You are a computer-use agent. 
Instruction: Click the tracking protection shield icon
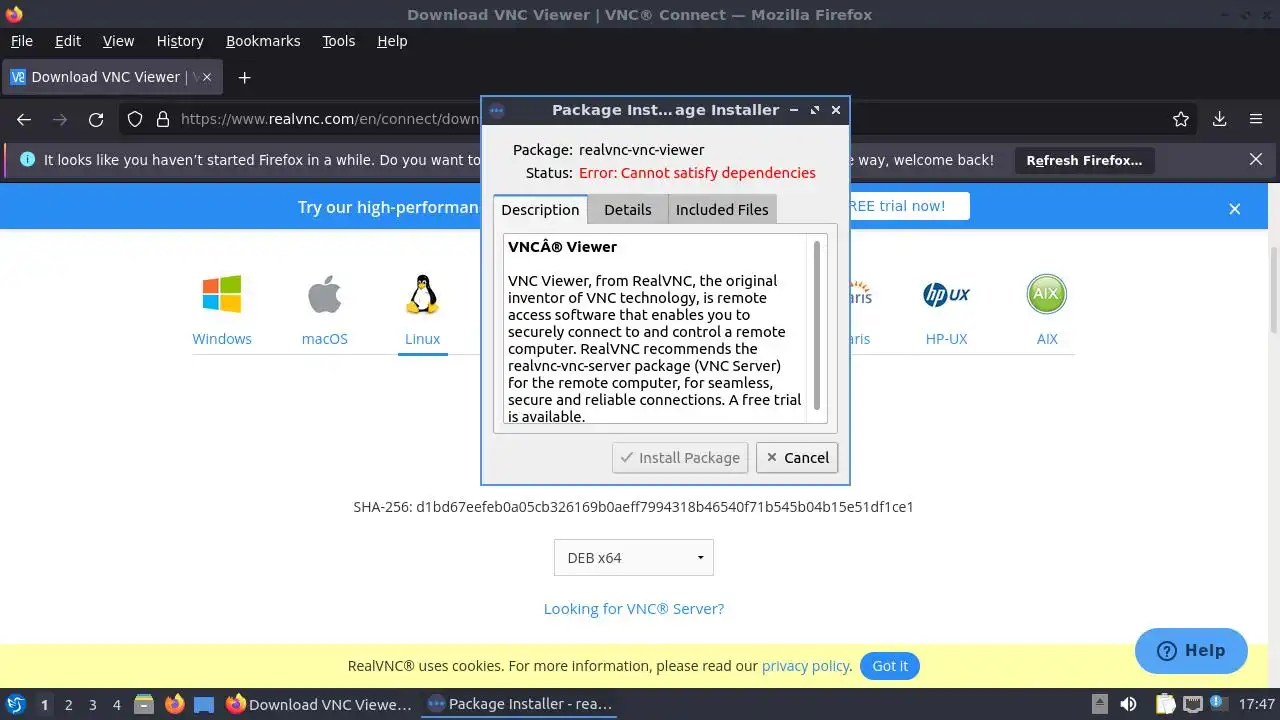point(135,119)
